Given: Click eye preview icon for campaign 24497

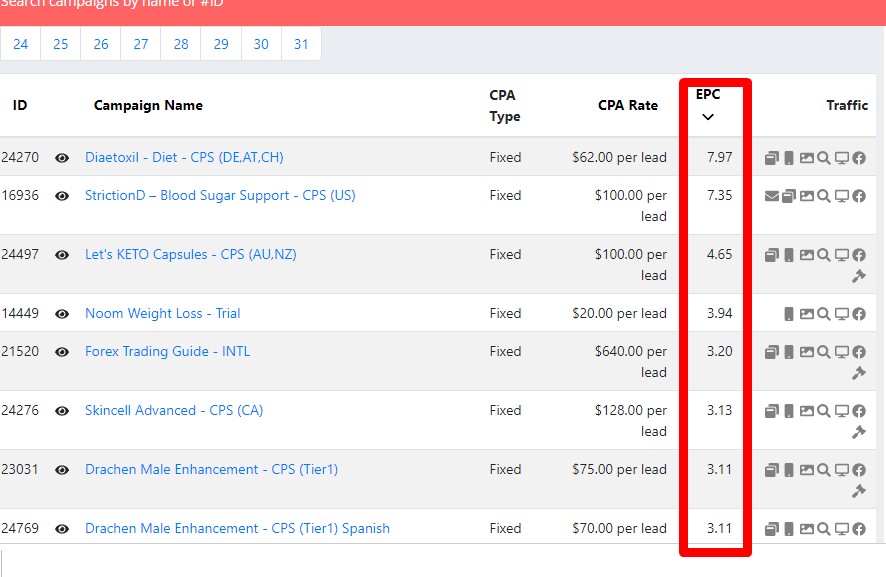Looking at the screenshot, I should coord(62,255).
